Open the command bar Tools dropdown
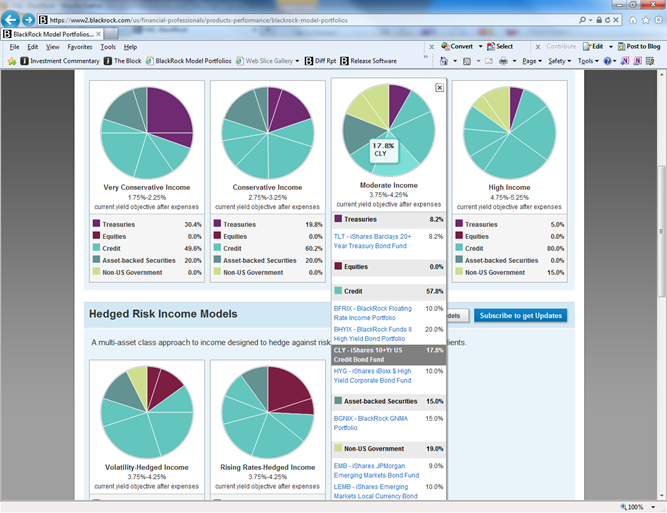This screenshot has height=513, width=667. (588, 61)
